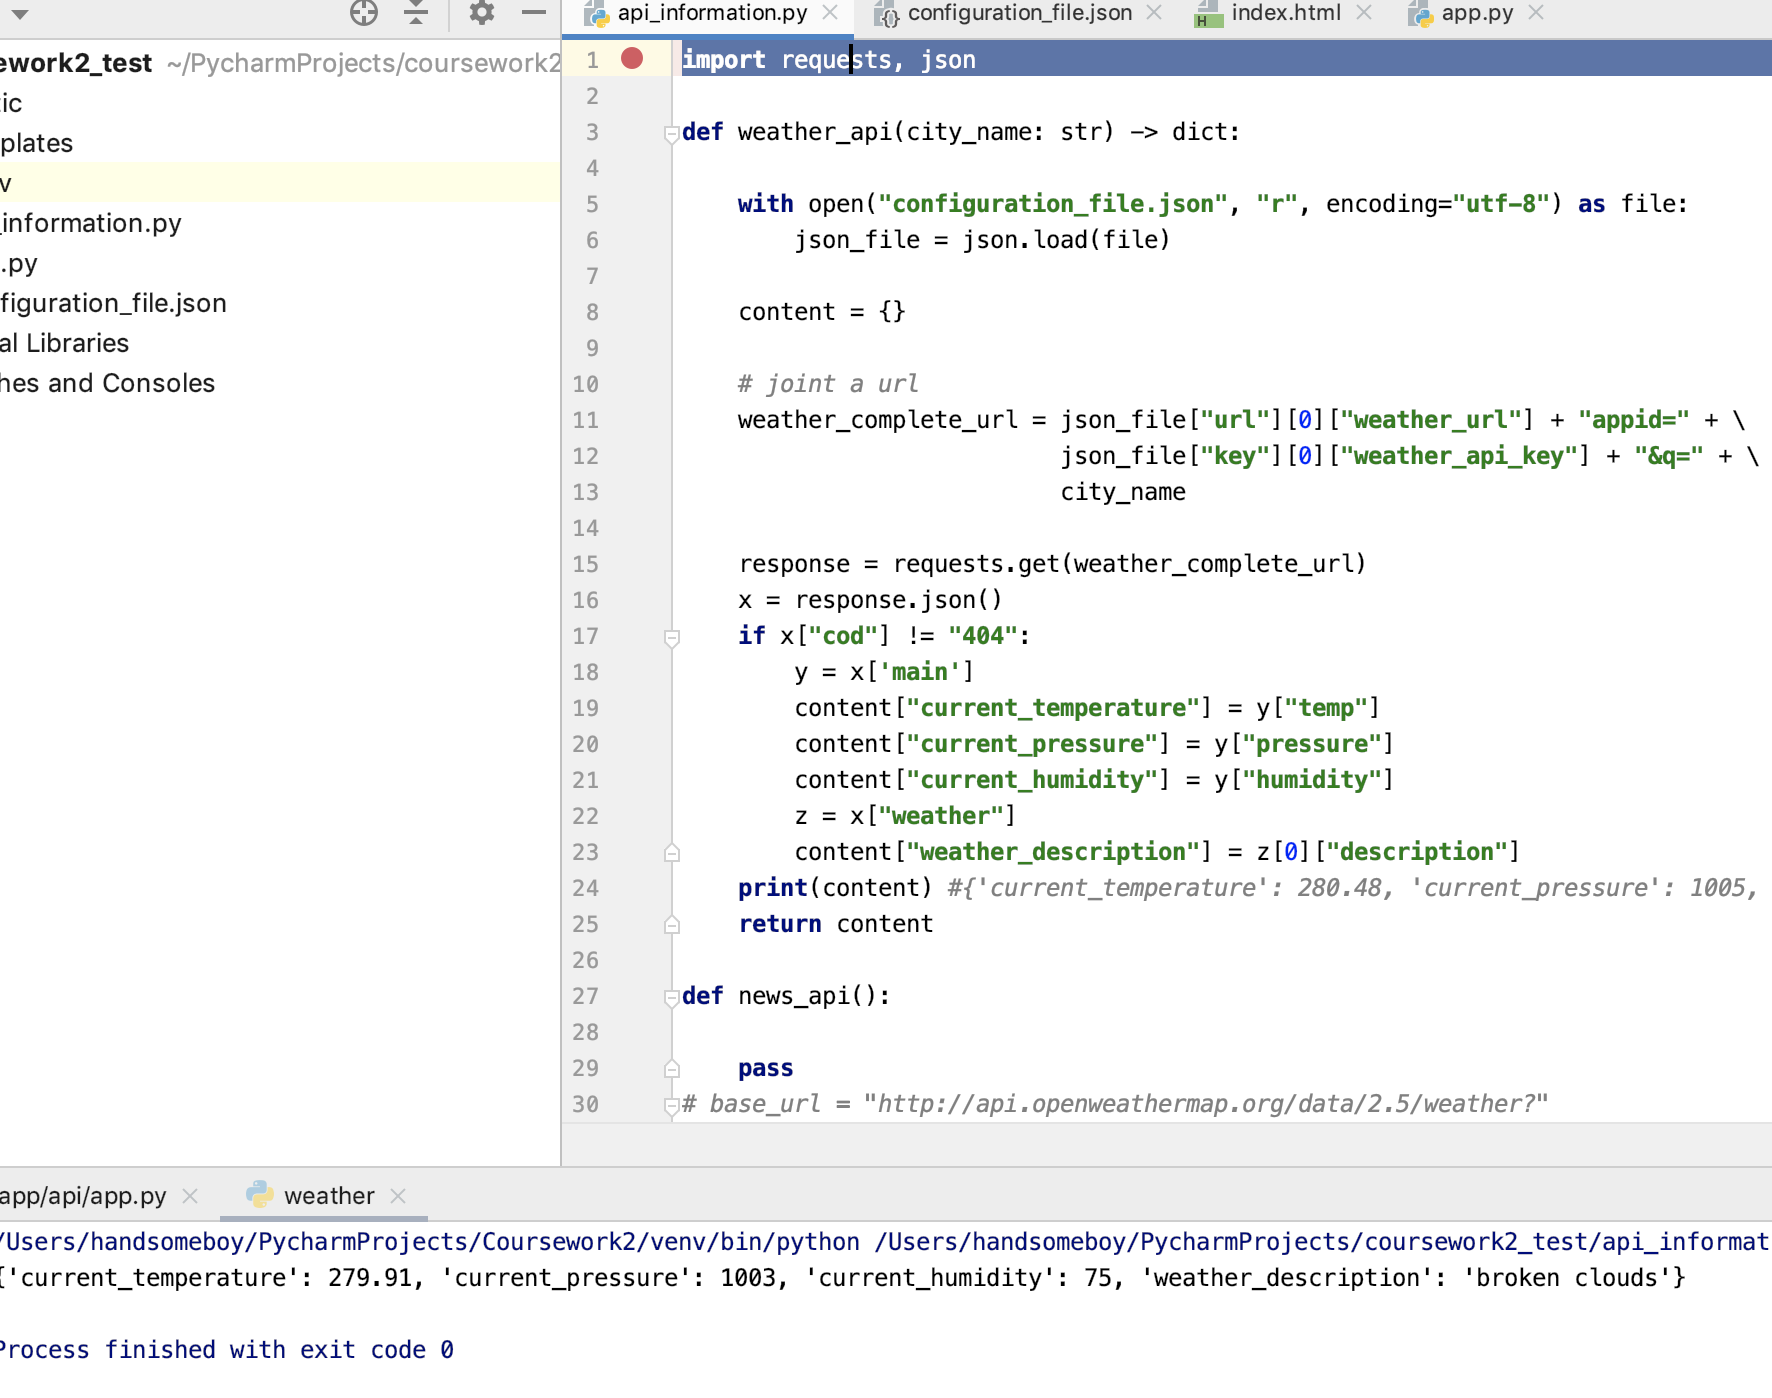The image size is (1772, 1398).
Task: Click the collapse all icon in project panel
Action: tap(416, 13)
